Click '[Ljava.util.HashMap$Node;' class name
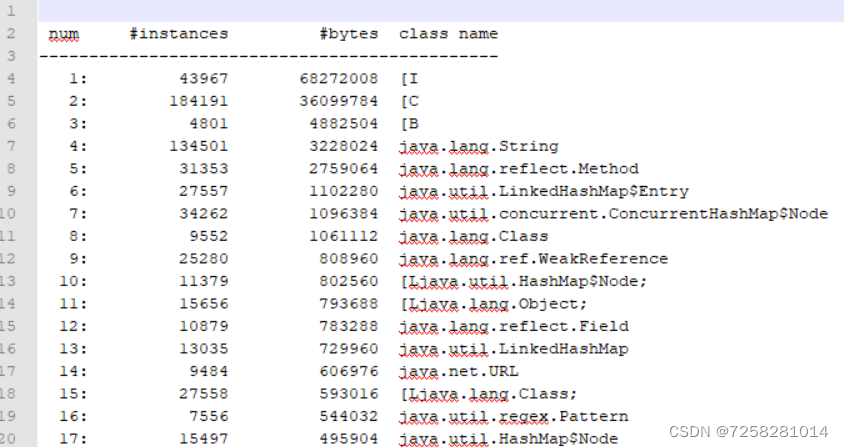Viewport: 844px width, 447px height. pyautogui.click(x=523, y=282)
